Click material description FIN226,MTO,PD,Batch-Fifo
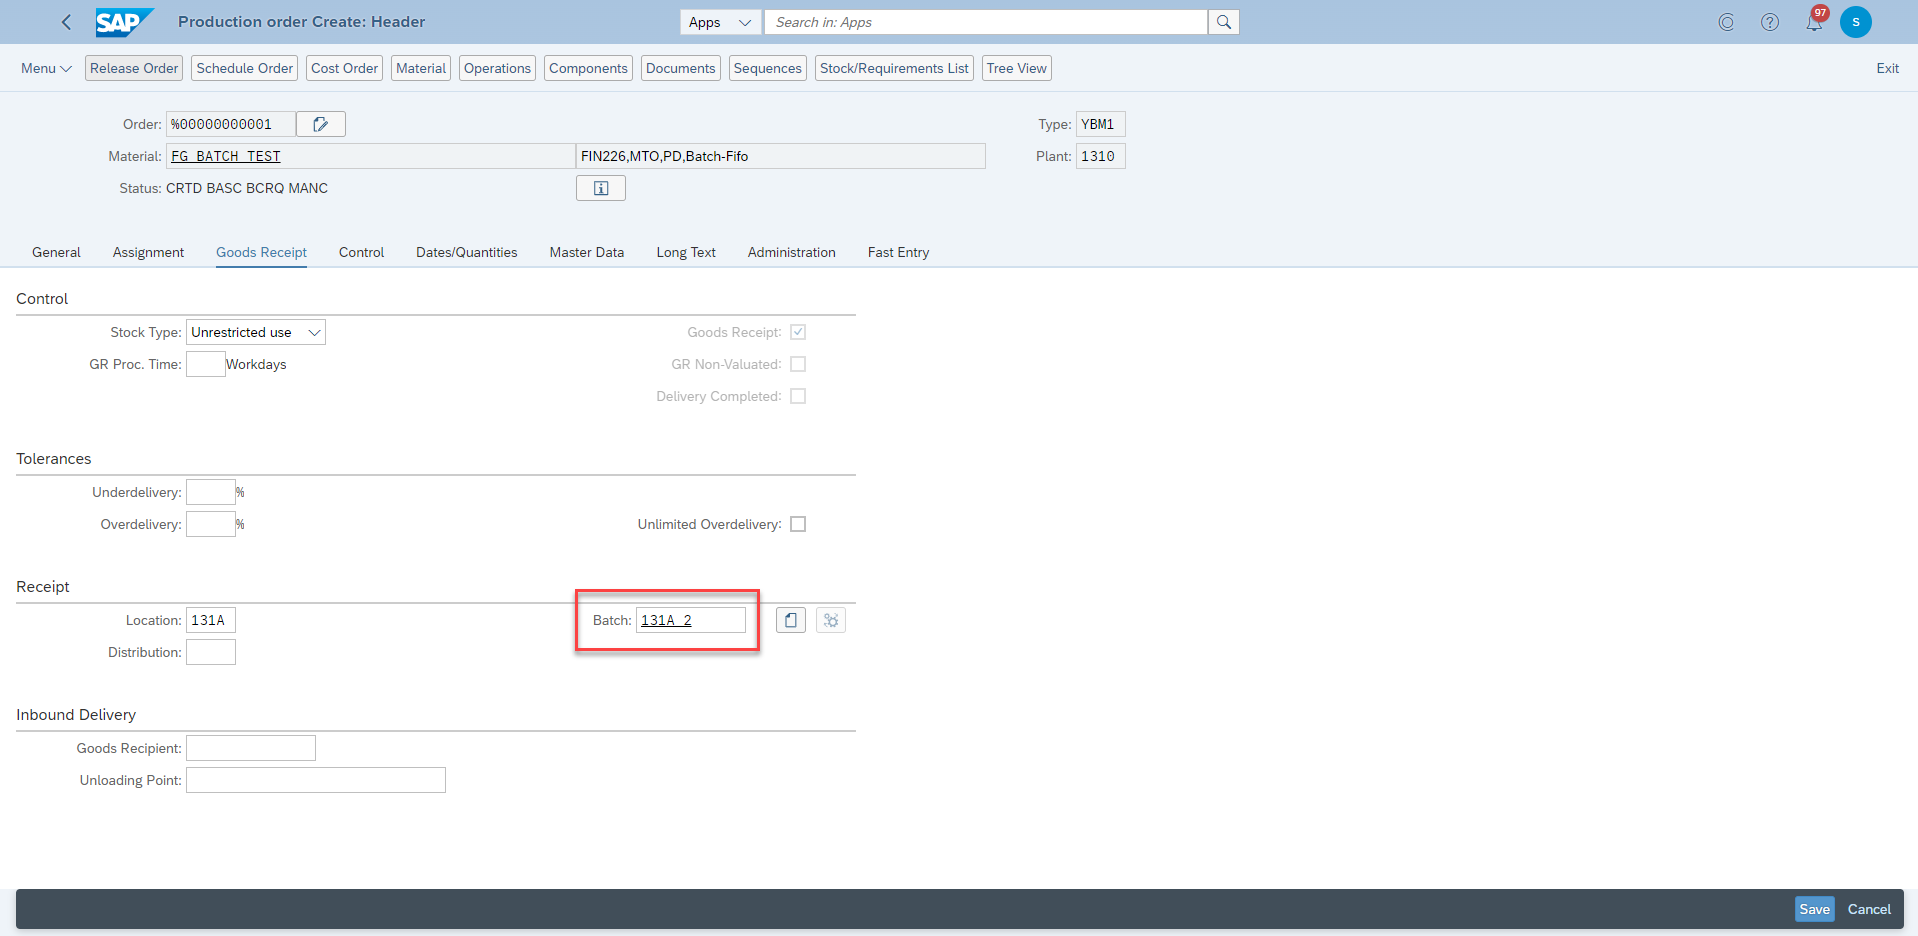Screen dimensions: 1918x936 tap(781, 156)
